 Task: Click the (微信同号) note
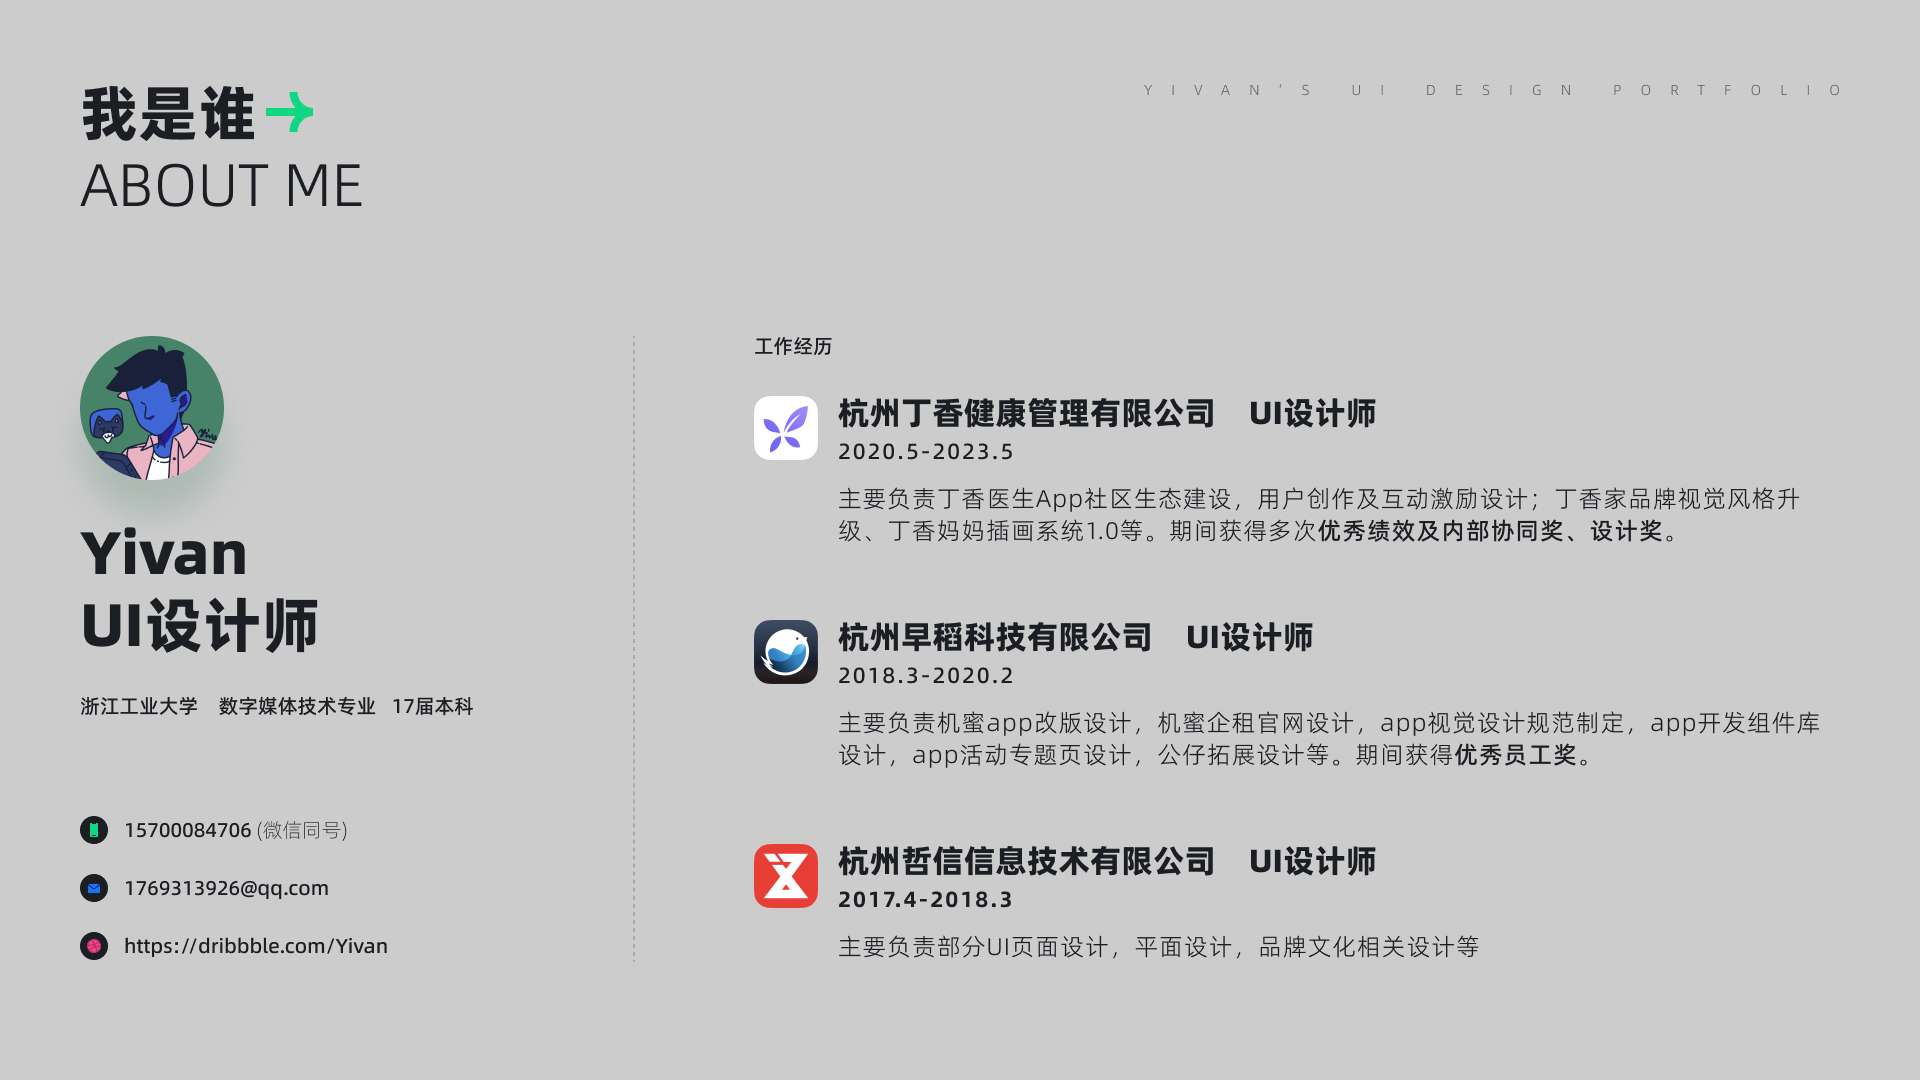tap(302, 830)
